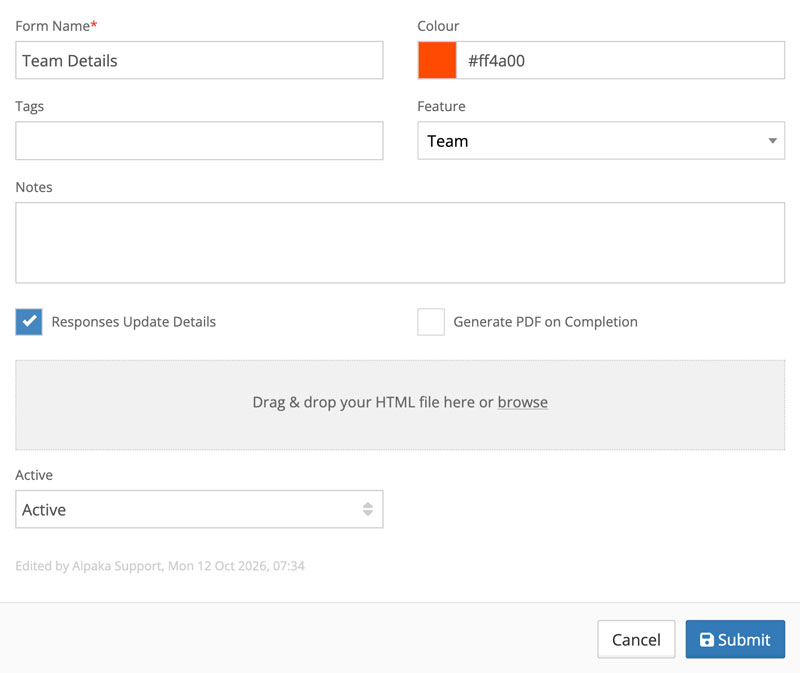Click the browse link for HTML file

pos(522,403)
